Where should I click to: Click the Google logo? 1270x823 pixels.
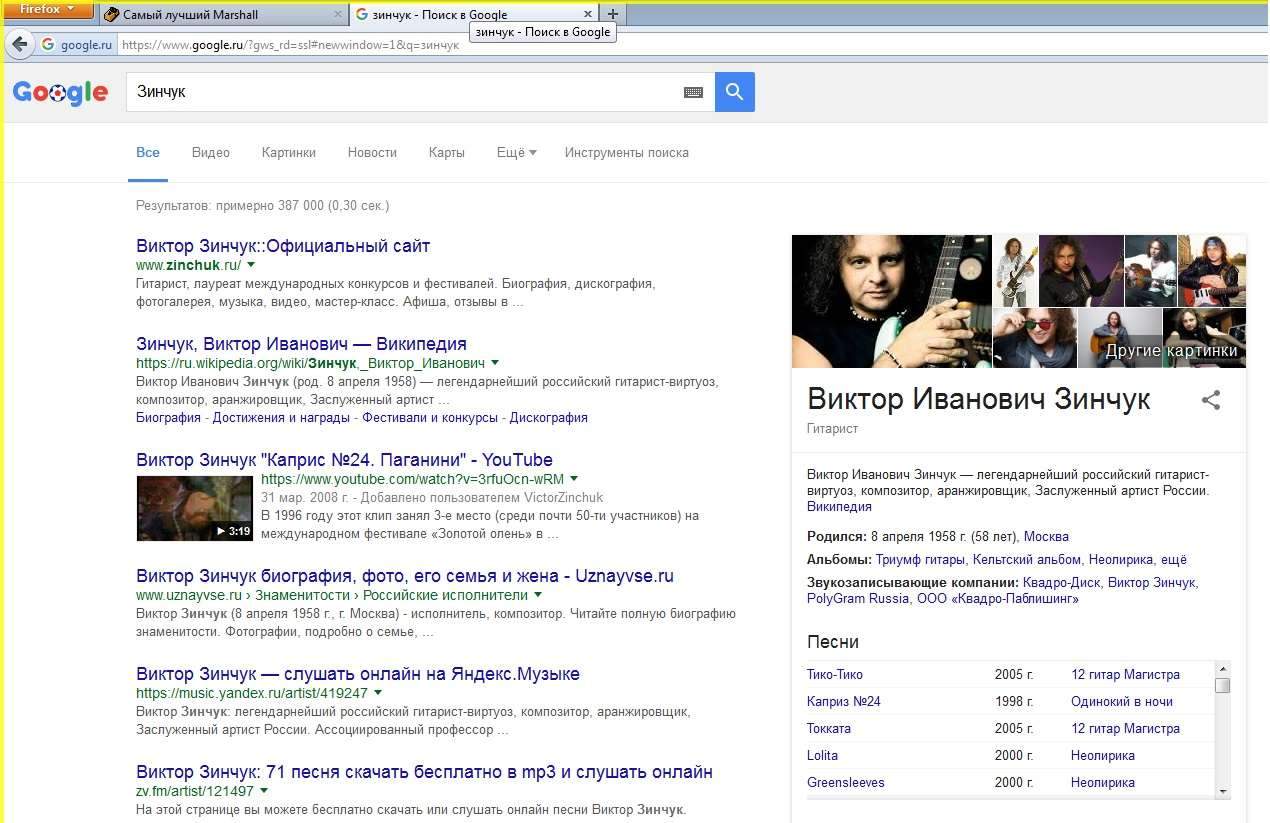[x=60, y=93]
